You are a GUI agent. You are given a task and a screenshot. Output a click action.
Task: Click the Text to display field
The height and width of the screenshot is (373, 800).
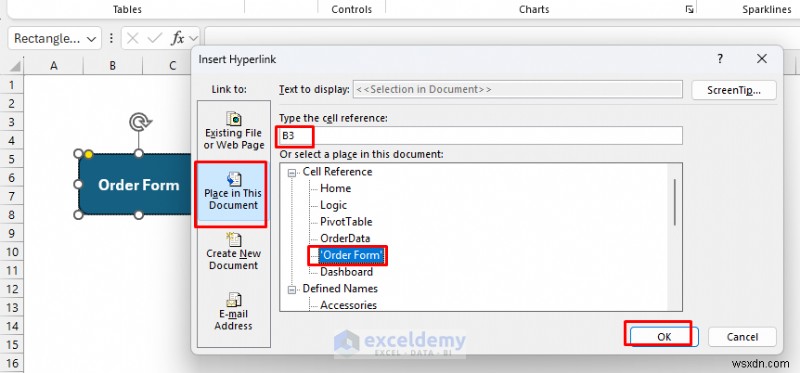click(x=517, y=89)
